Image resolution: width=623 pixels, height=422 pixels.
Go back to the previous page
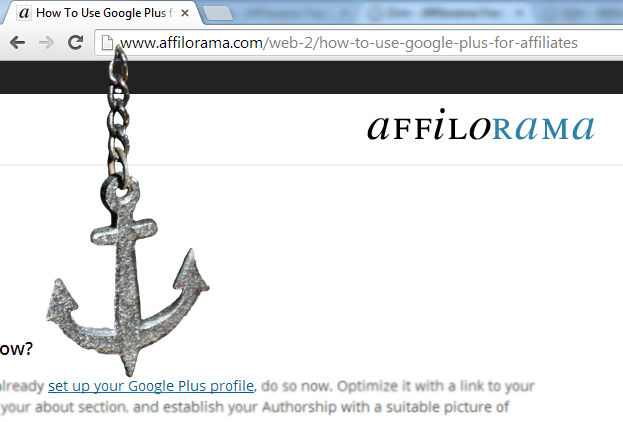[x=17, y=43]
